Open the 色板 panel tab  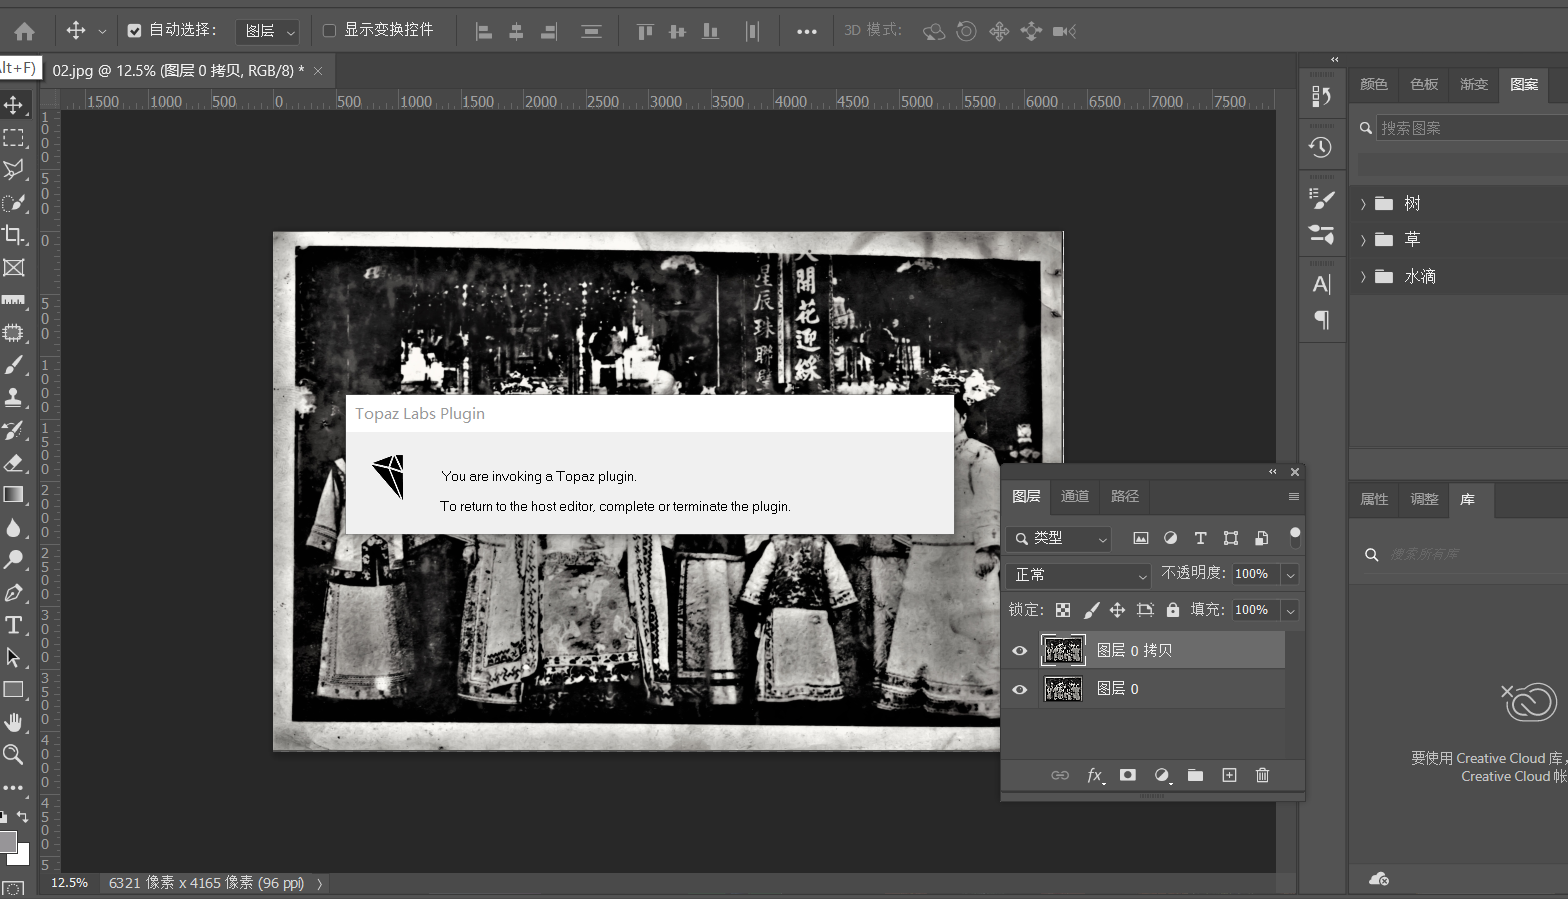(1424, 85)
